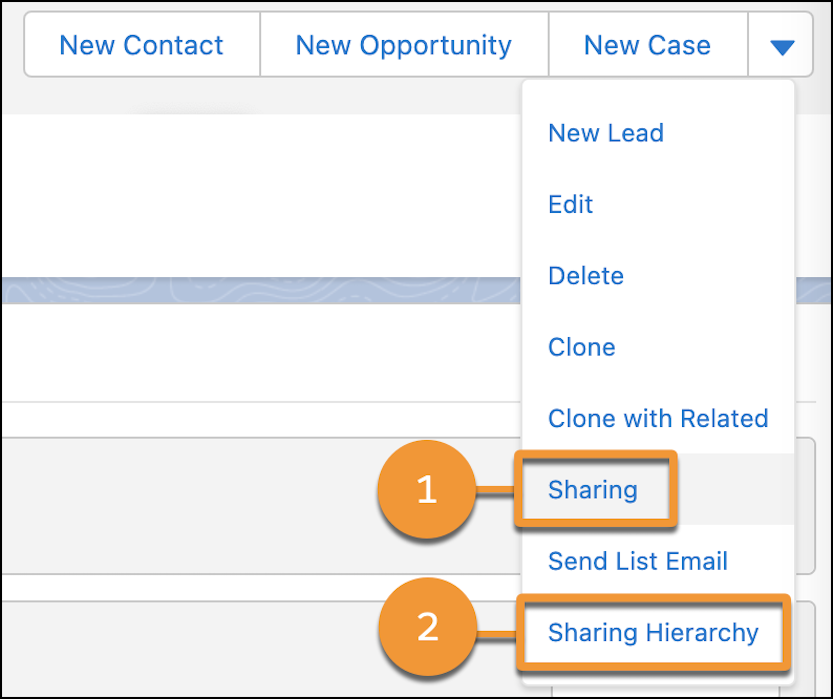Click Delete in the dropdown menu
Viewport: 833px width, 699px height.
tap(585, 275)
